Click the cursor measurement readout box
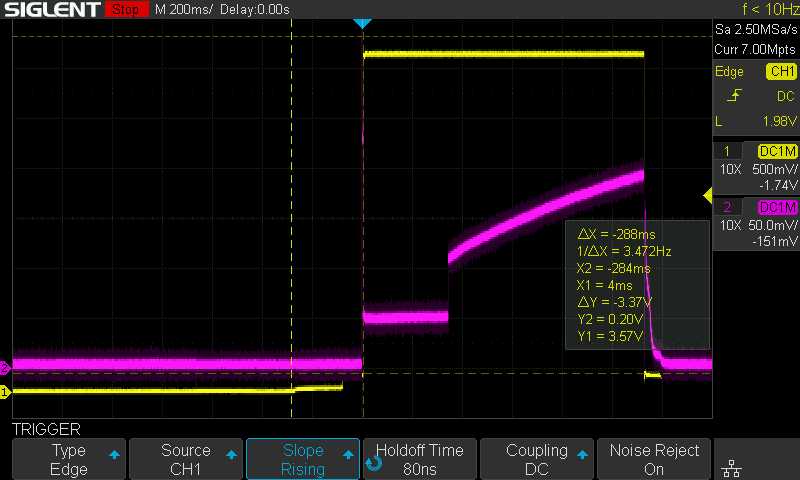The image size is (800, 480). [x=636, y=284]
